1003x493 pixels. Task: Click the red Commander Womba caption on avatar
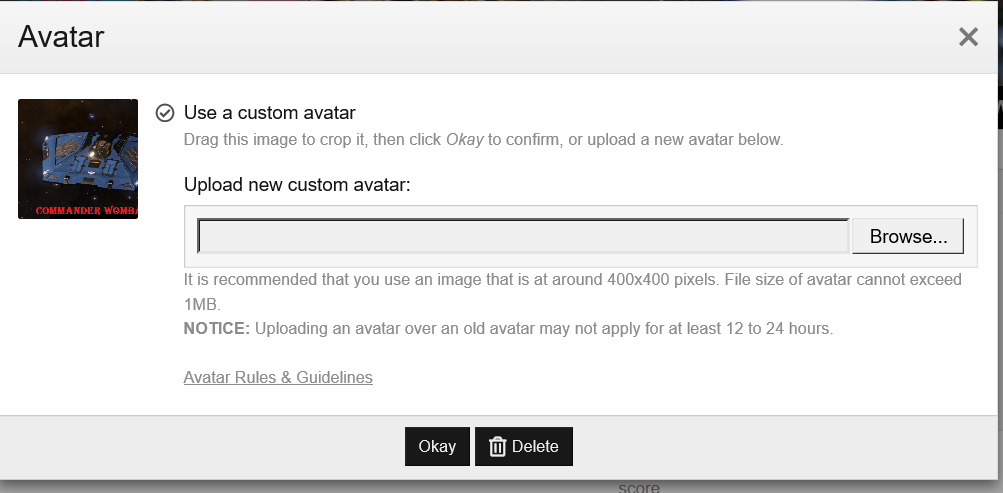pos(86,210)
